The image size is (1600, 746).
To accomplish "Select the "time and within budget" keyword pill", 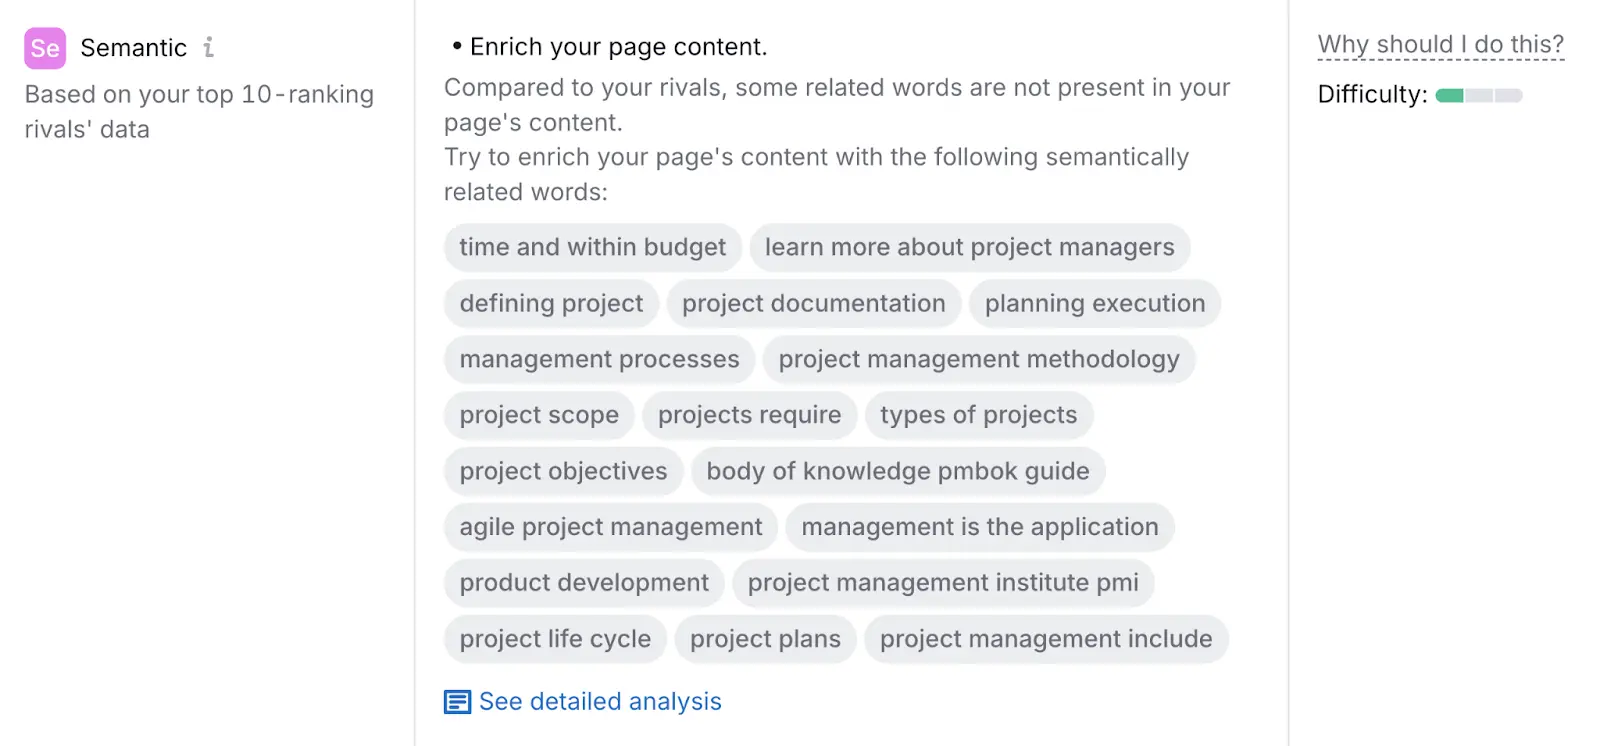I will (592, 247).
